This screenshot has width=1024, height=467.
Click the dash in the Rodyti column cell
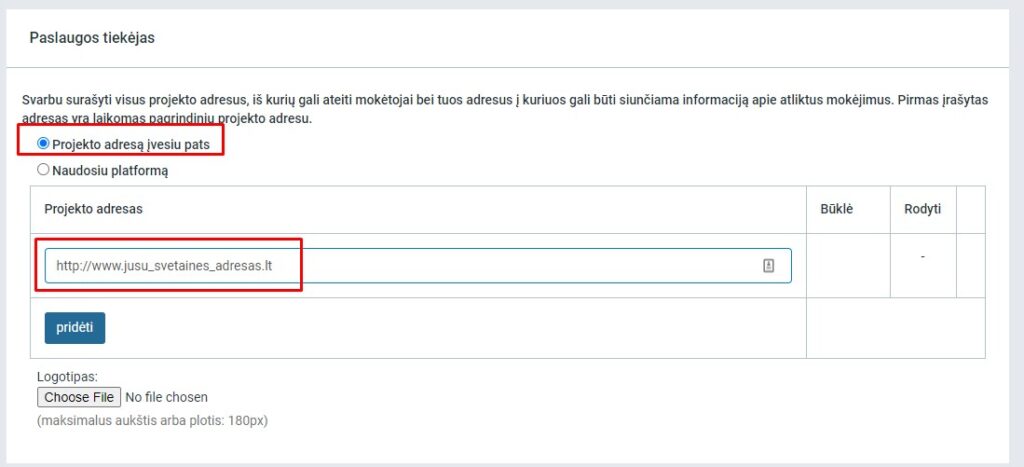[x=922, y=257]
